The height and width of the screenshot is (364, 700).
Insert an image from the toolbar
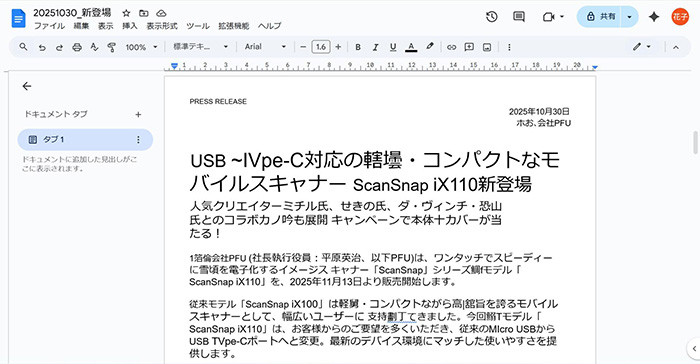pos(487,47)
